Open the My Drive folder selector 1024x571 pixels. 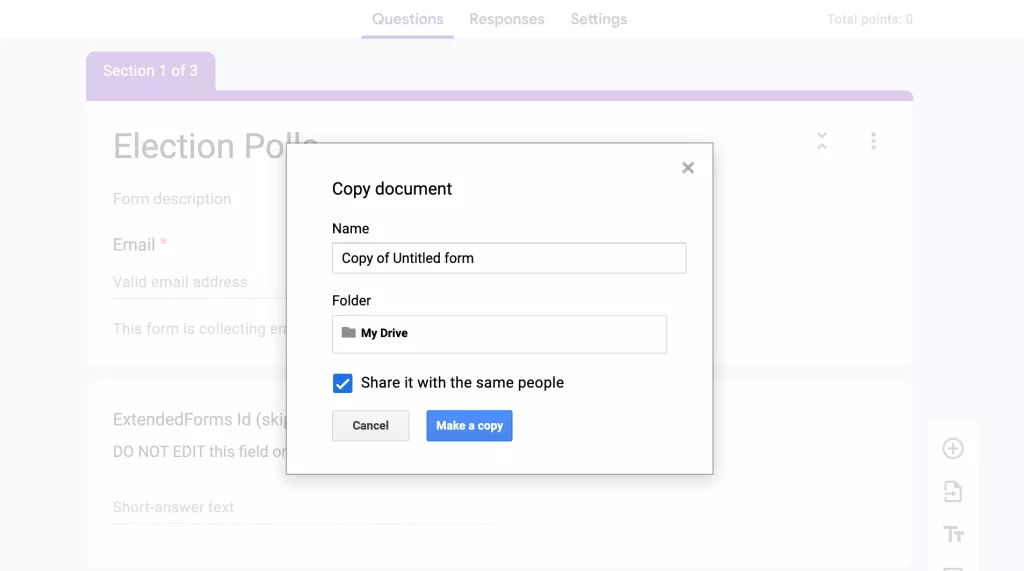(499, 334)
